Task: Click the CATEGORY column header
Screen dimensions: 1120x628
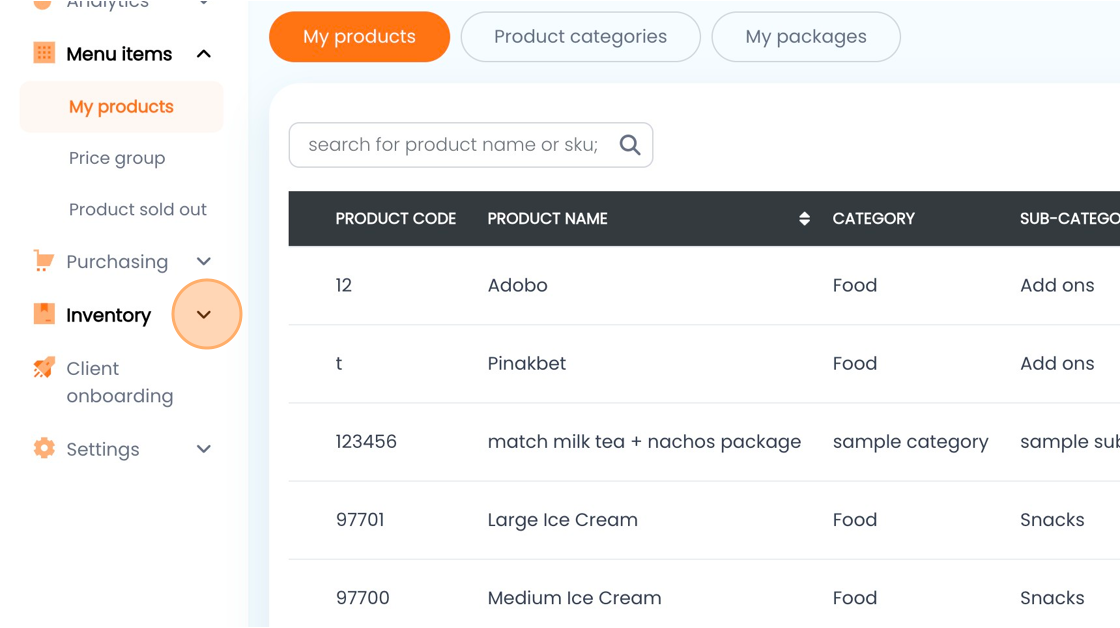Action: [x=874, y=219]
